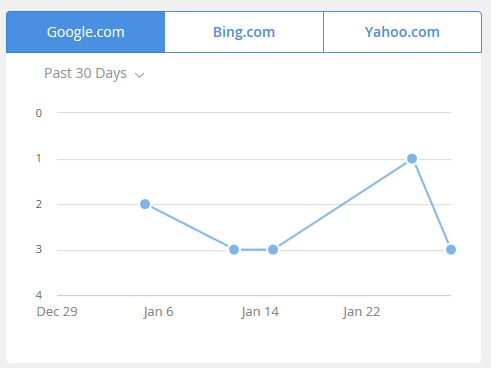The height and width of the screenshot is (368, 491).
Task: Click the rank 3 point just after Jan 14
Action: point(273,249)
